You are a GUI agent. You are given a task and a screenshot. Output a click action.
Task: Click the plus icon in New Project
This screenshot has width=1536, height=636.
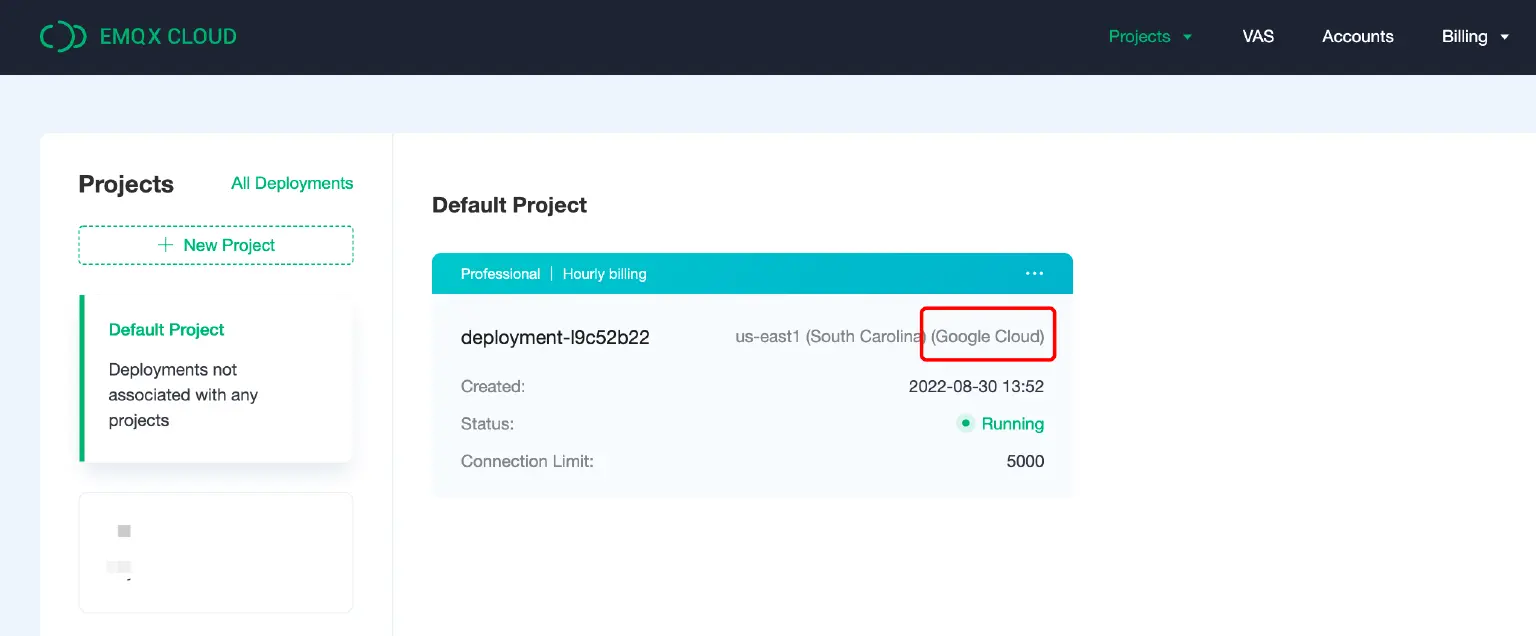pyautogui.click(x=165, y=245)
